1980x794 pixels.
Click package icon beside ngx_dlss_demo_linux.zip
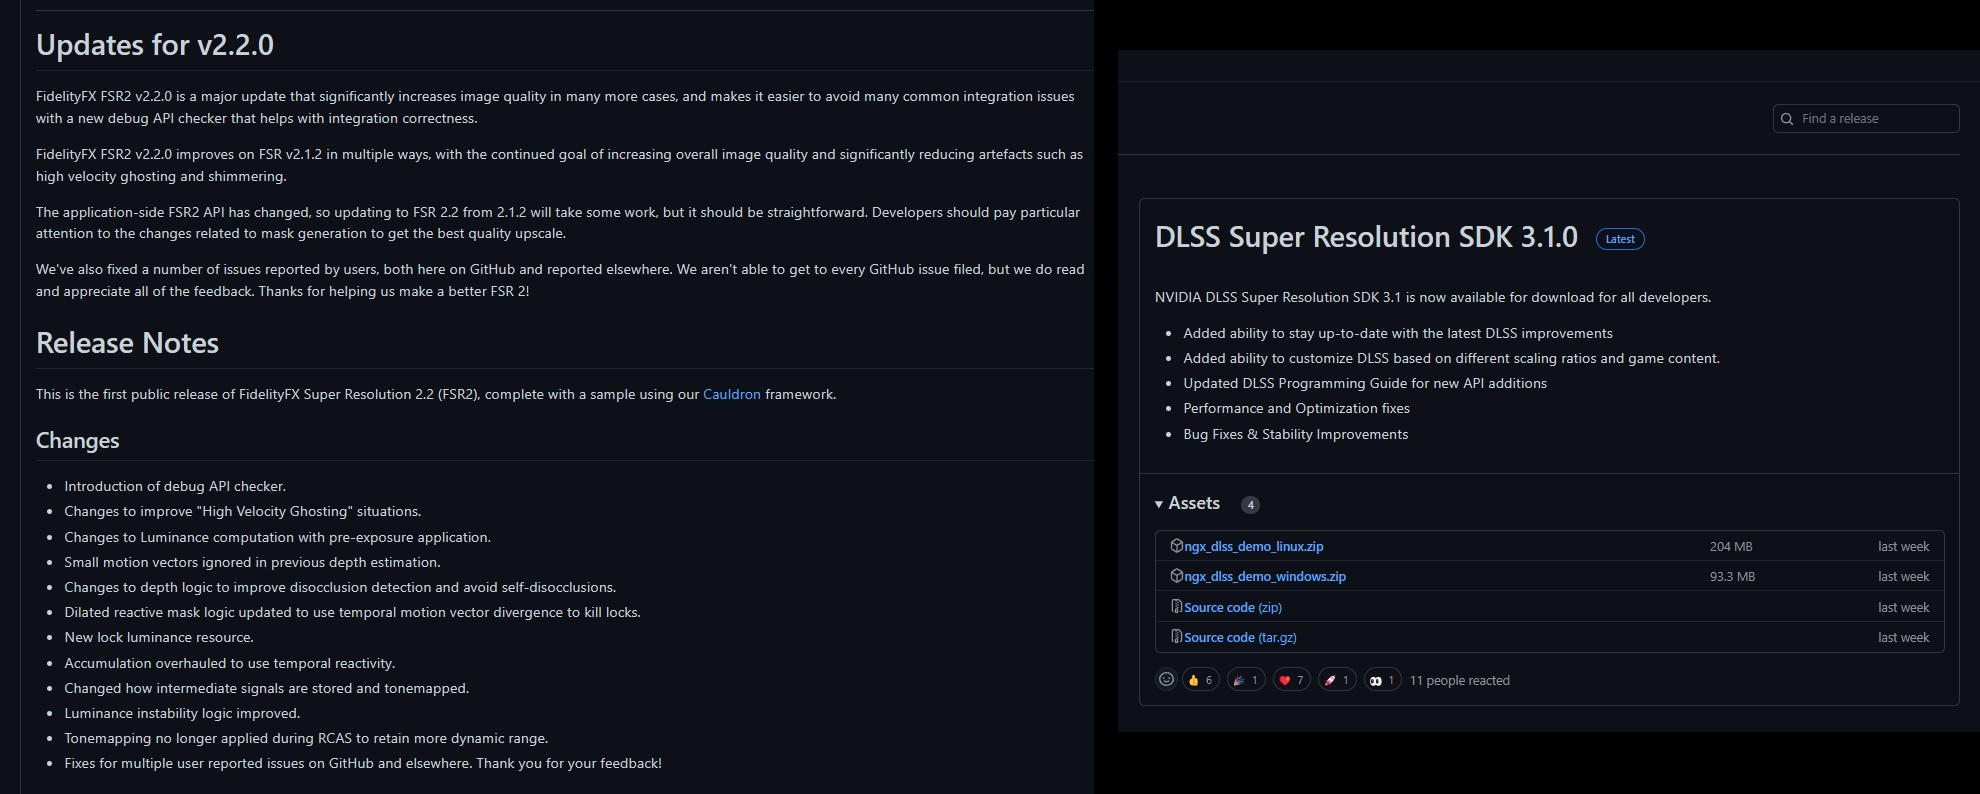point(1177,546)
